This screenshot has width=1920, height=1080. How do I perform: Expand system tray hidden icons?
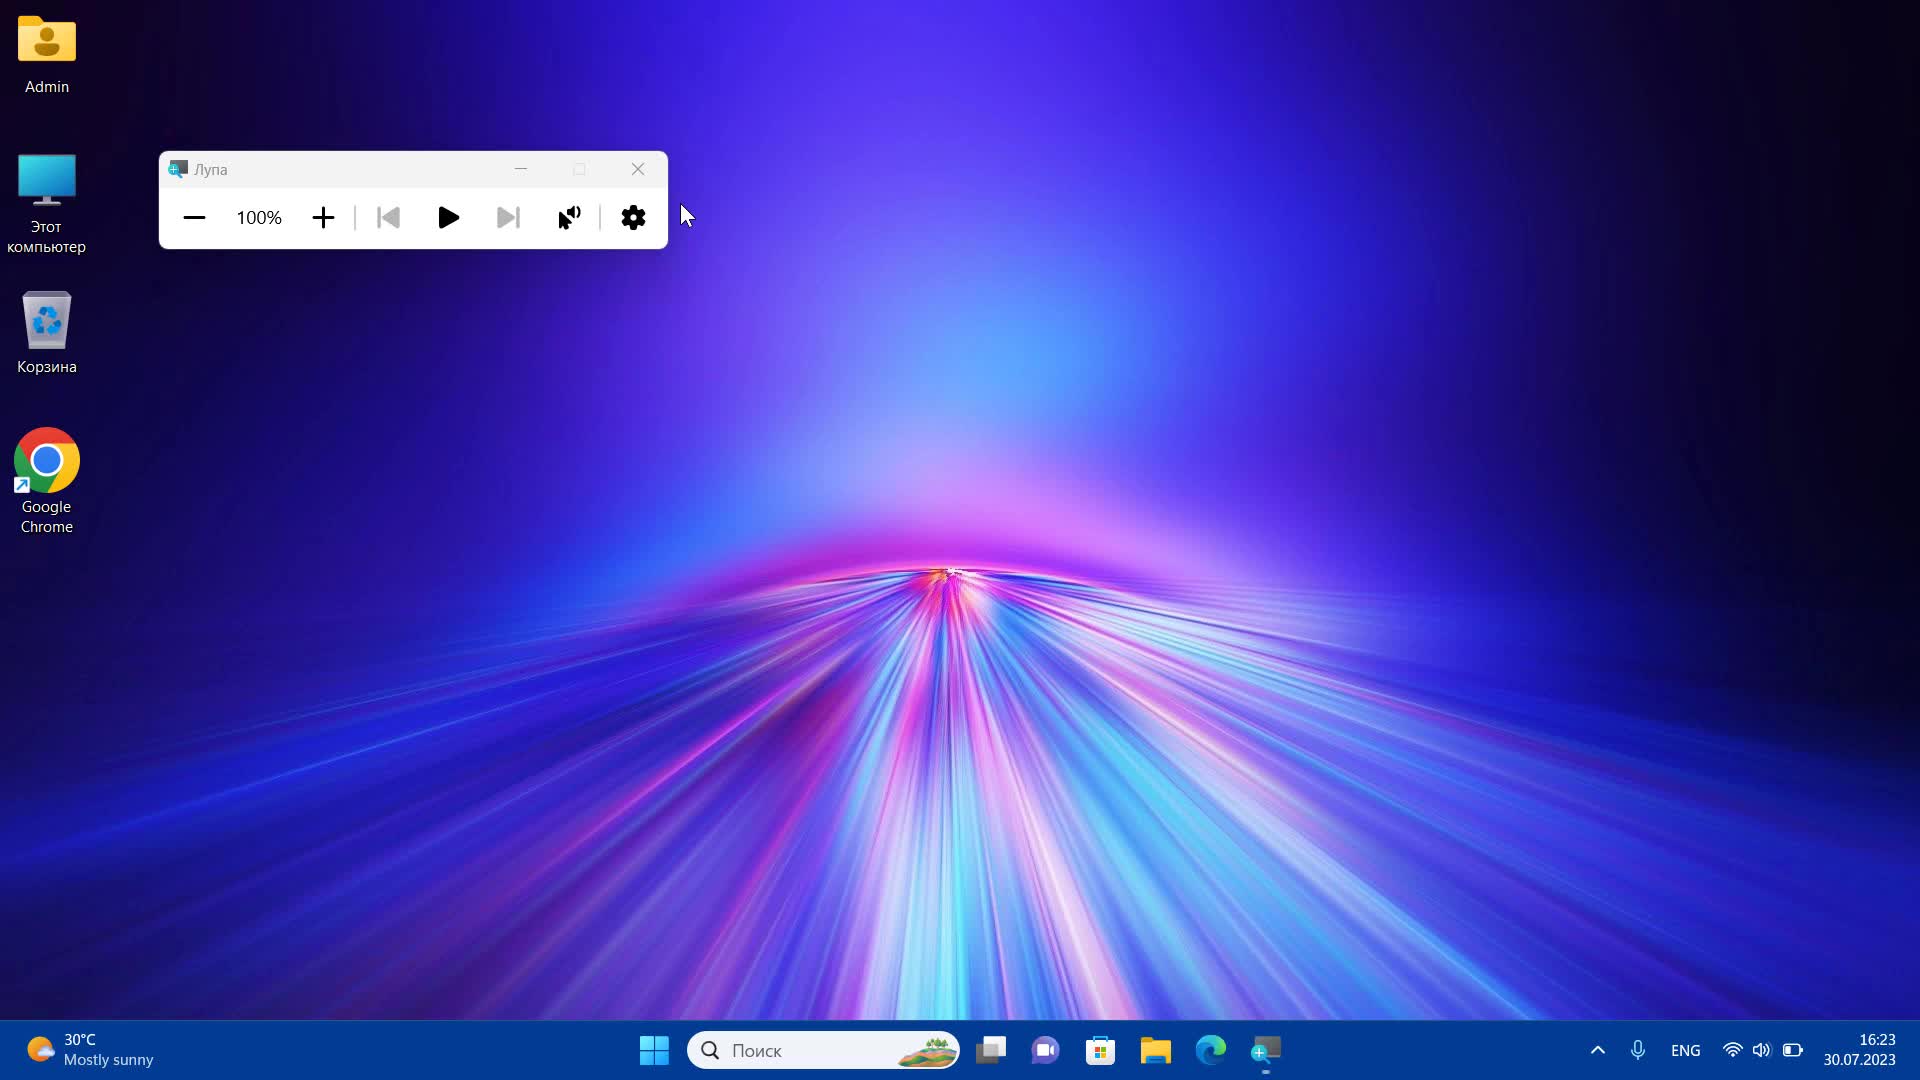[x=1597, y=1050]
